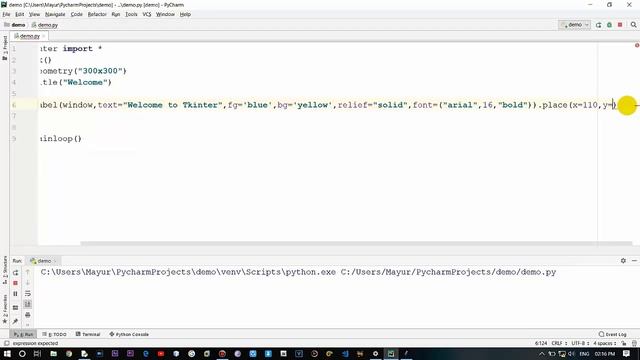
Task: Stop the program using the top toolbar stop icon
Action: pos(620,25)
